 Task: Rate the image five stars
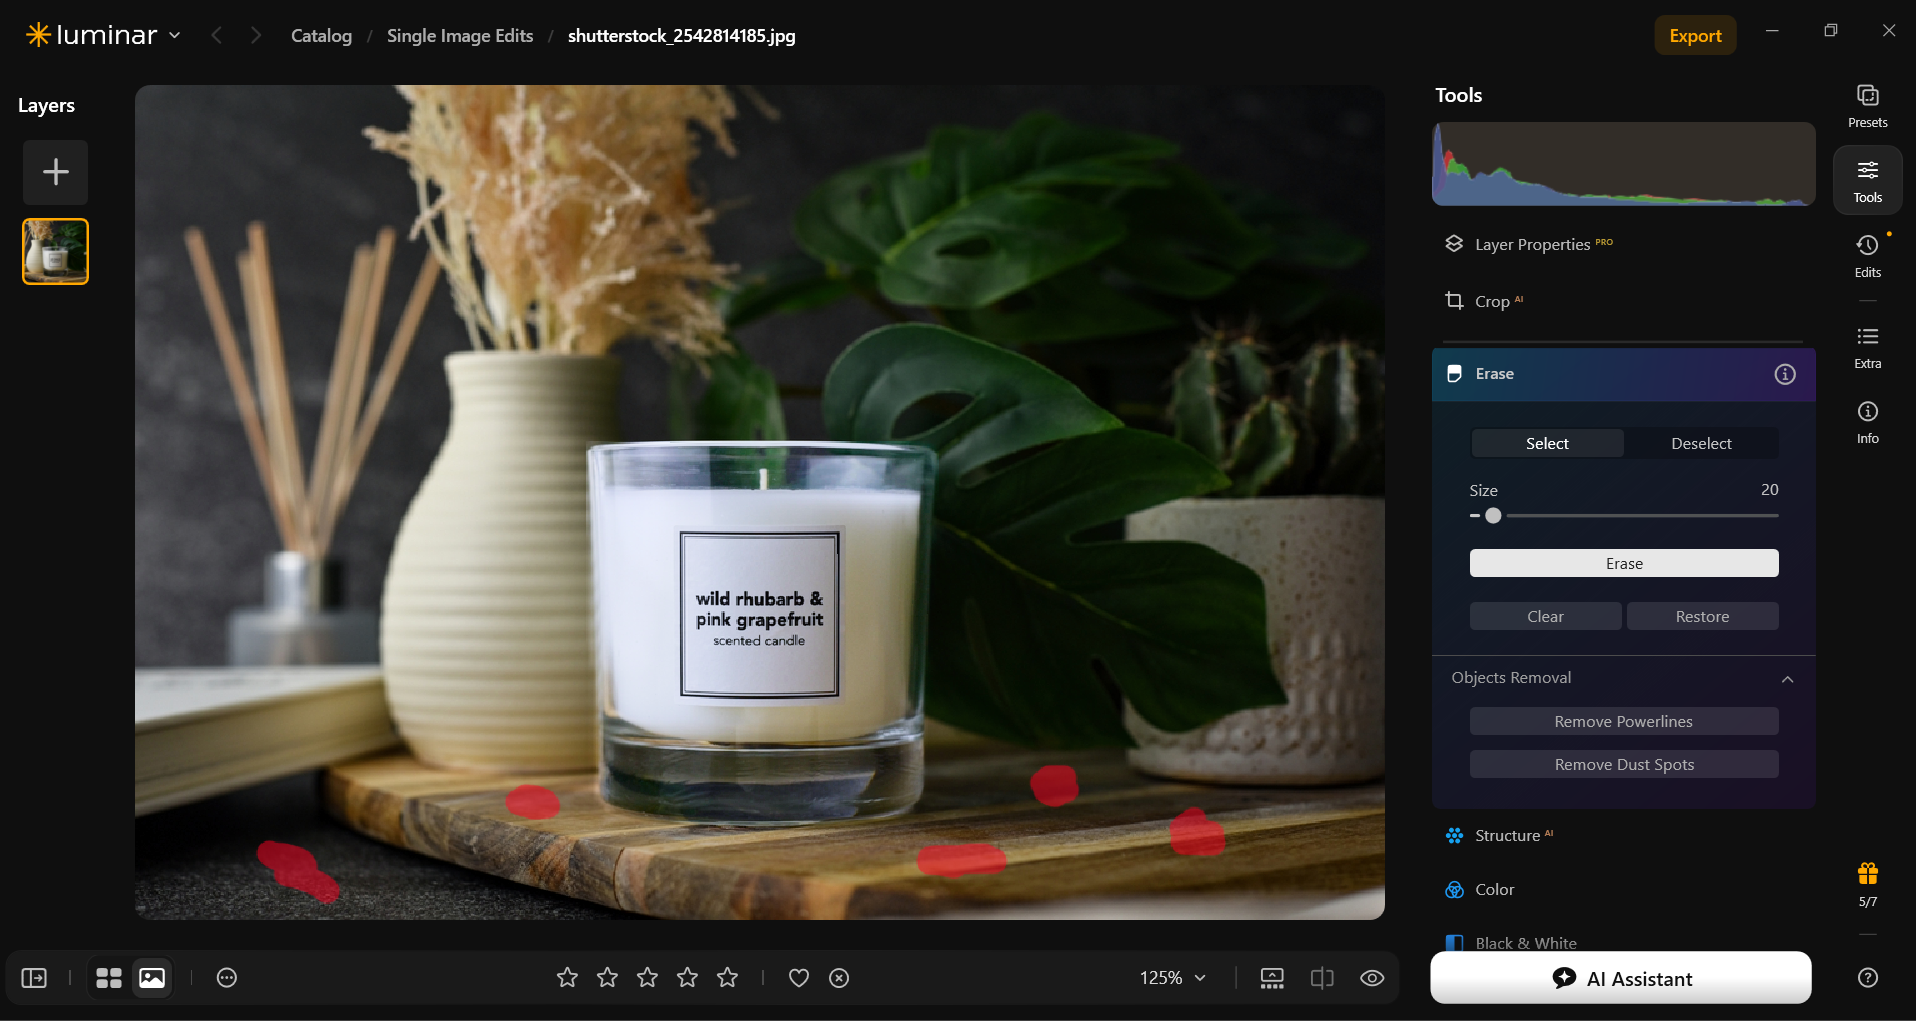(x=727, y=978)
